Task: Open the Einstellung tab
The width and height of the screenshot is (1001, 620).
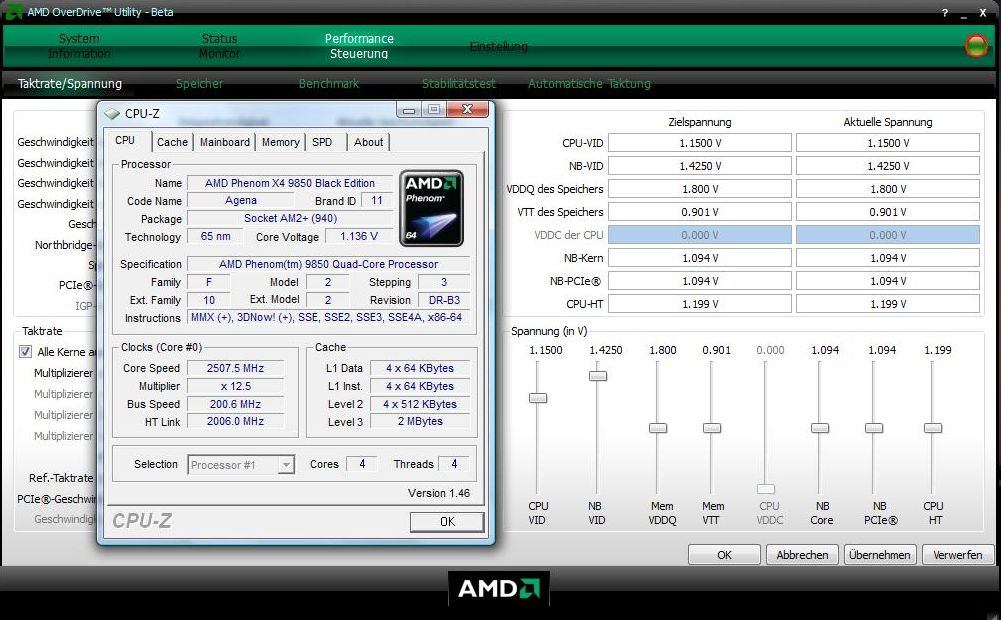Action: click(x=499, y=47)
